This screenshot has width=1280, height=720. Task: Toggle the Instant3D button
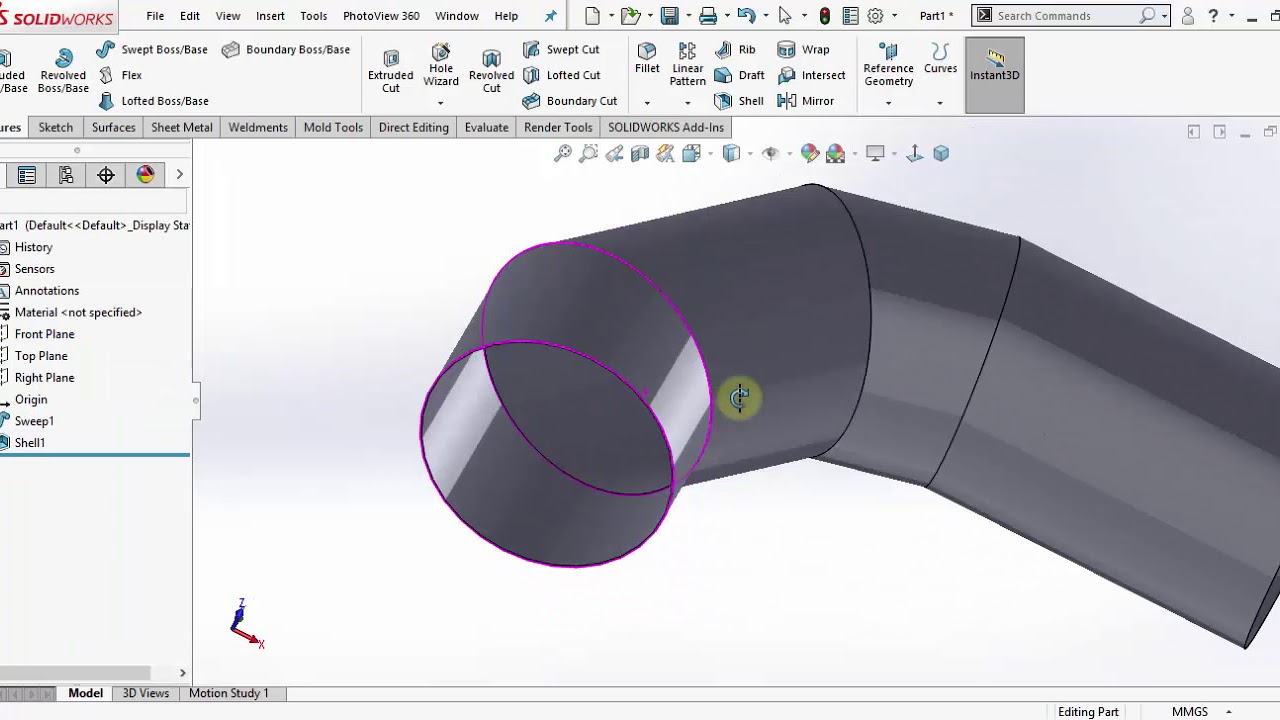(995, 75)
